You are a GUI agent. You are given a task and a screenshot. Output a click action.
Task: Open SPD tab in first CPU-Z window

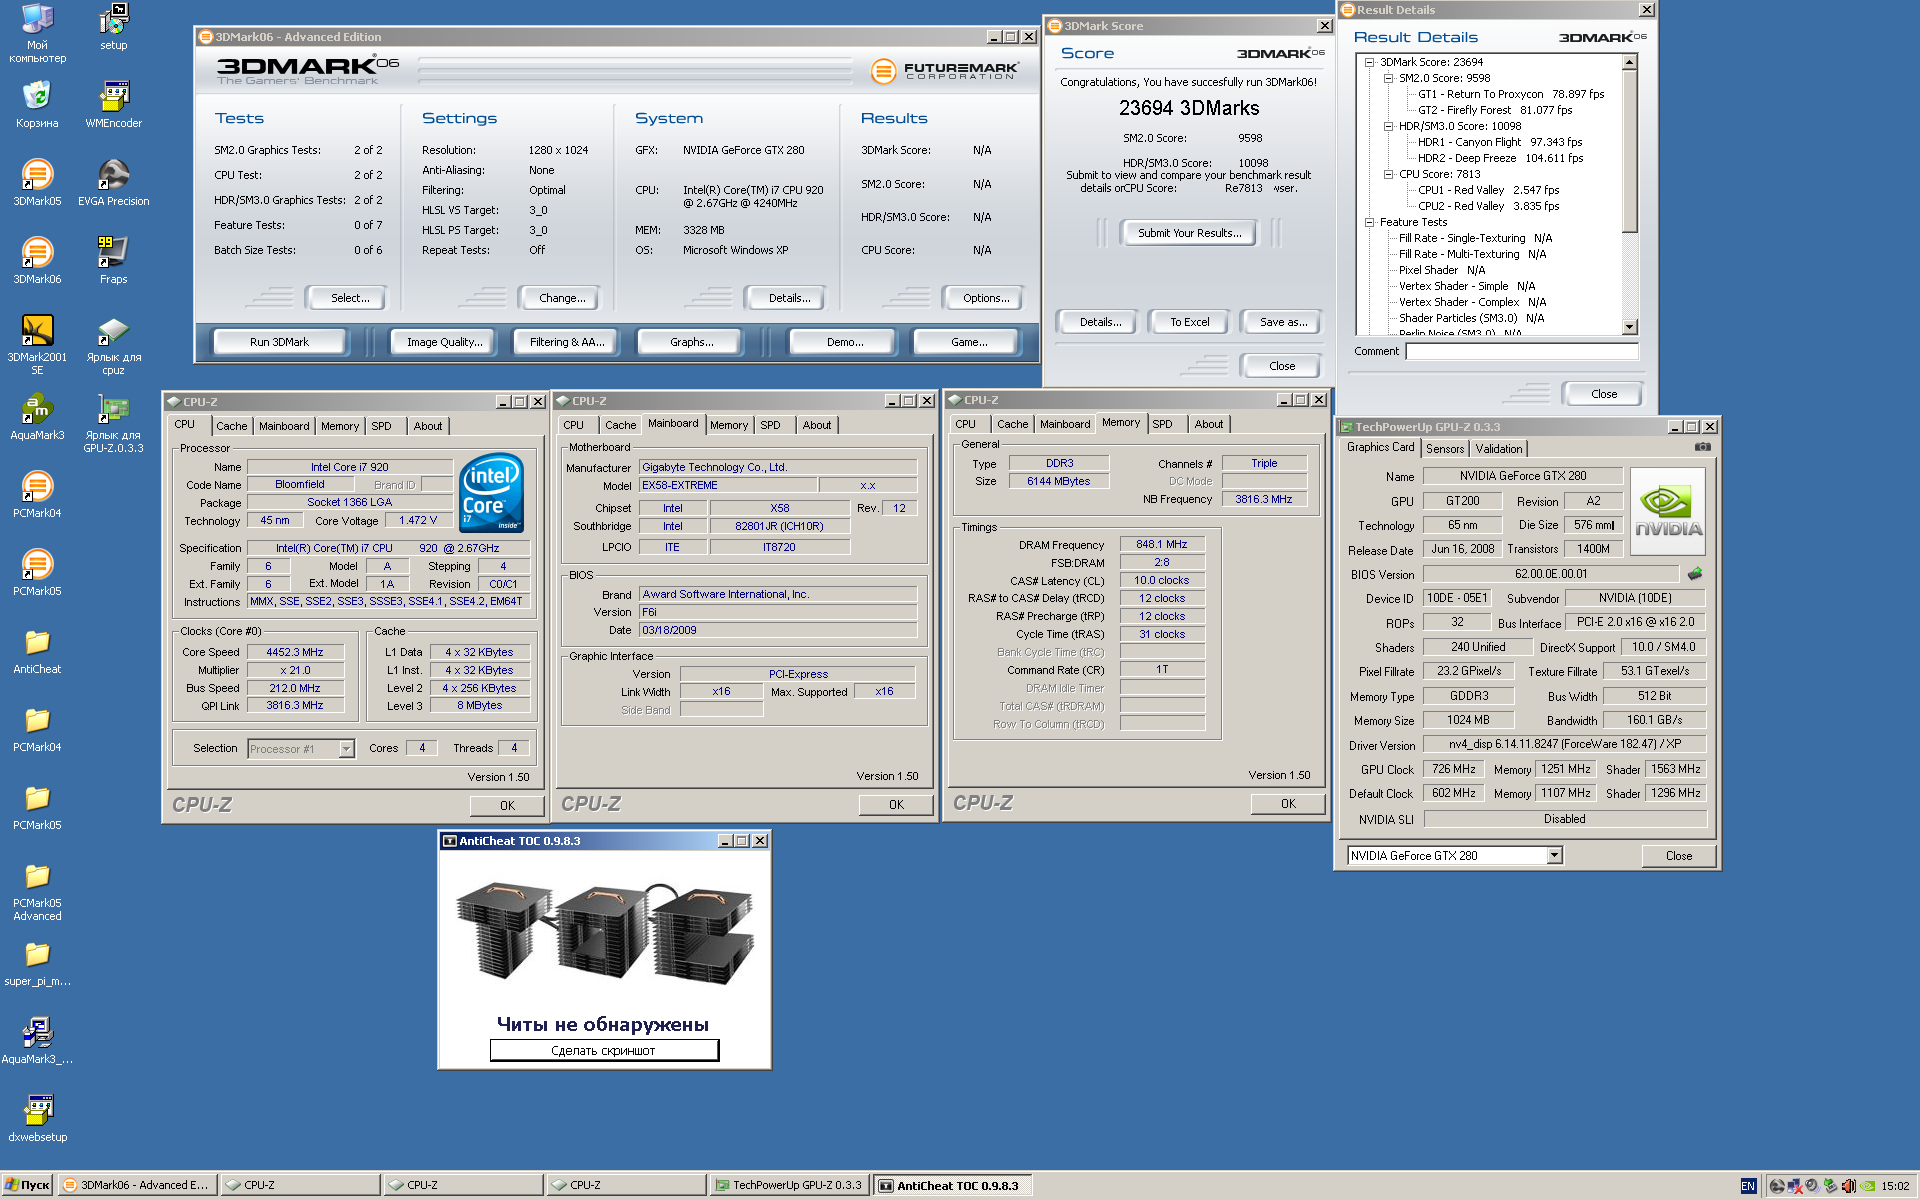point(381,426)
